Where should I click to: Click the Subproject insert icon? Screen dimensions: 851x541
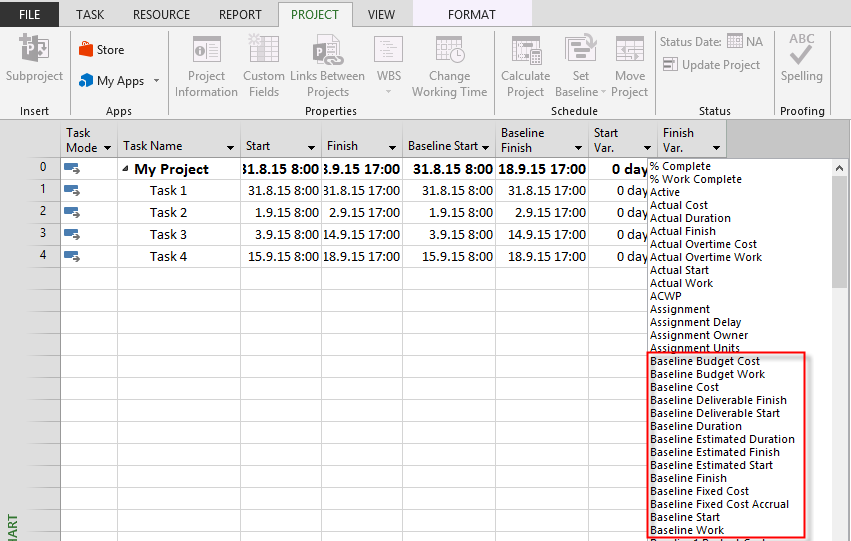(x=34, y=50)
